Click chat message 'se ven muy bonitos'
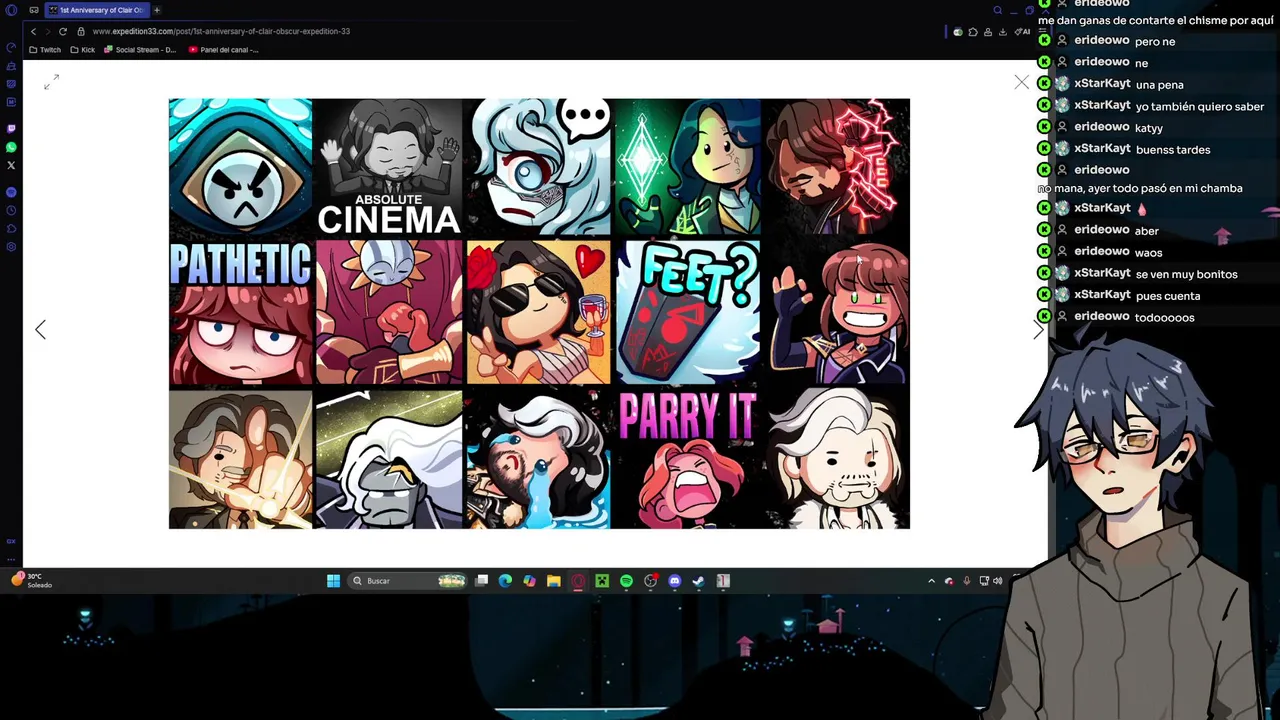Viewport: 1280px width, 720px height. click(x=1186, y=274)
